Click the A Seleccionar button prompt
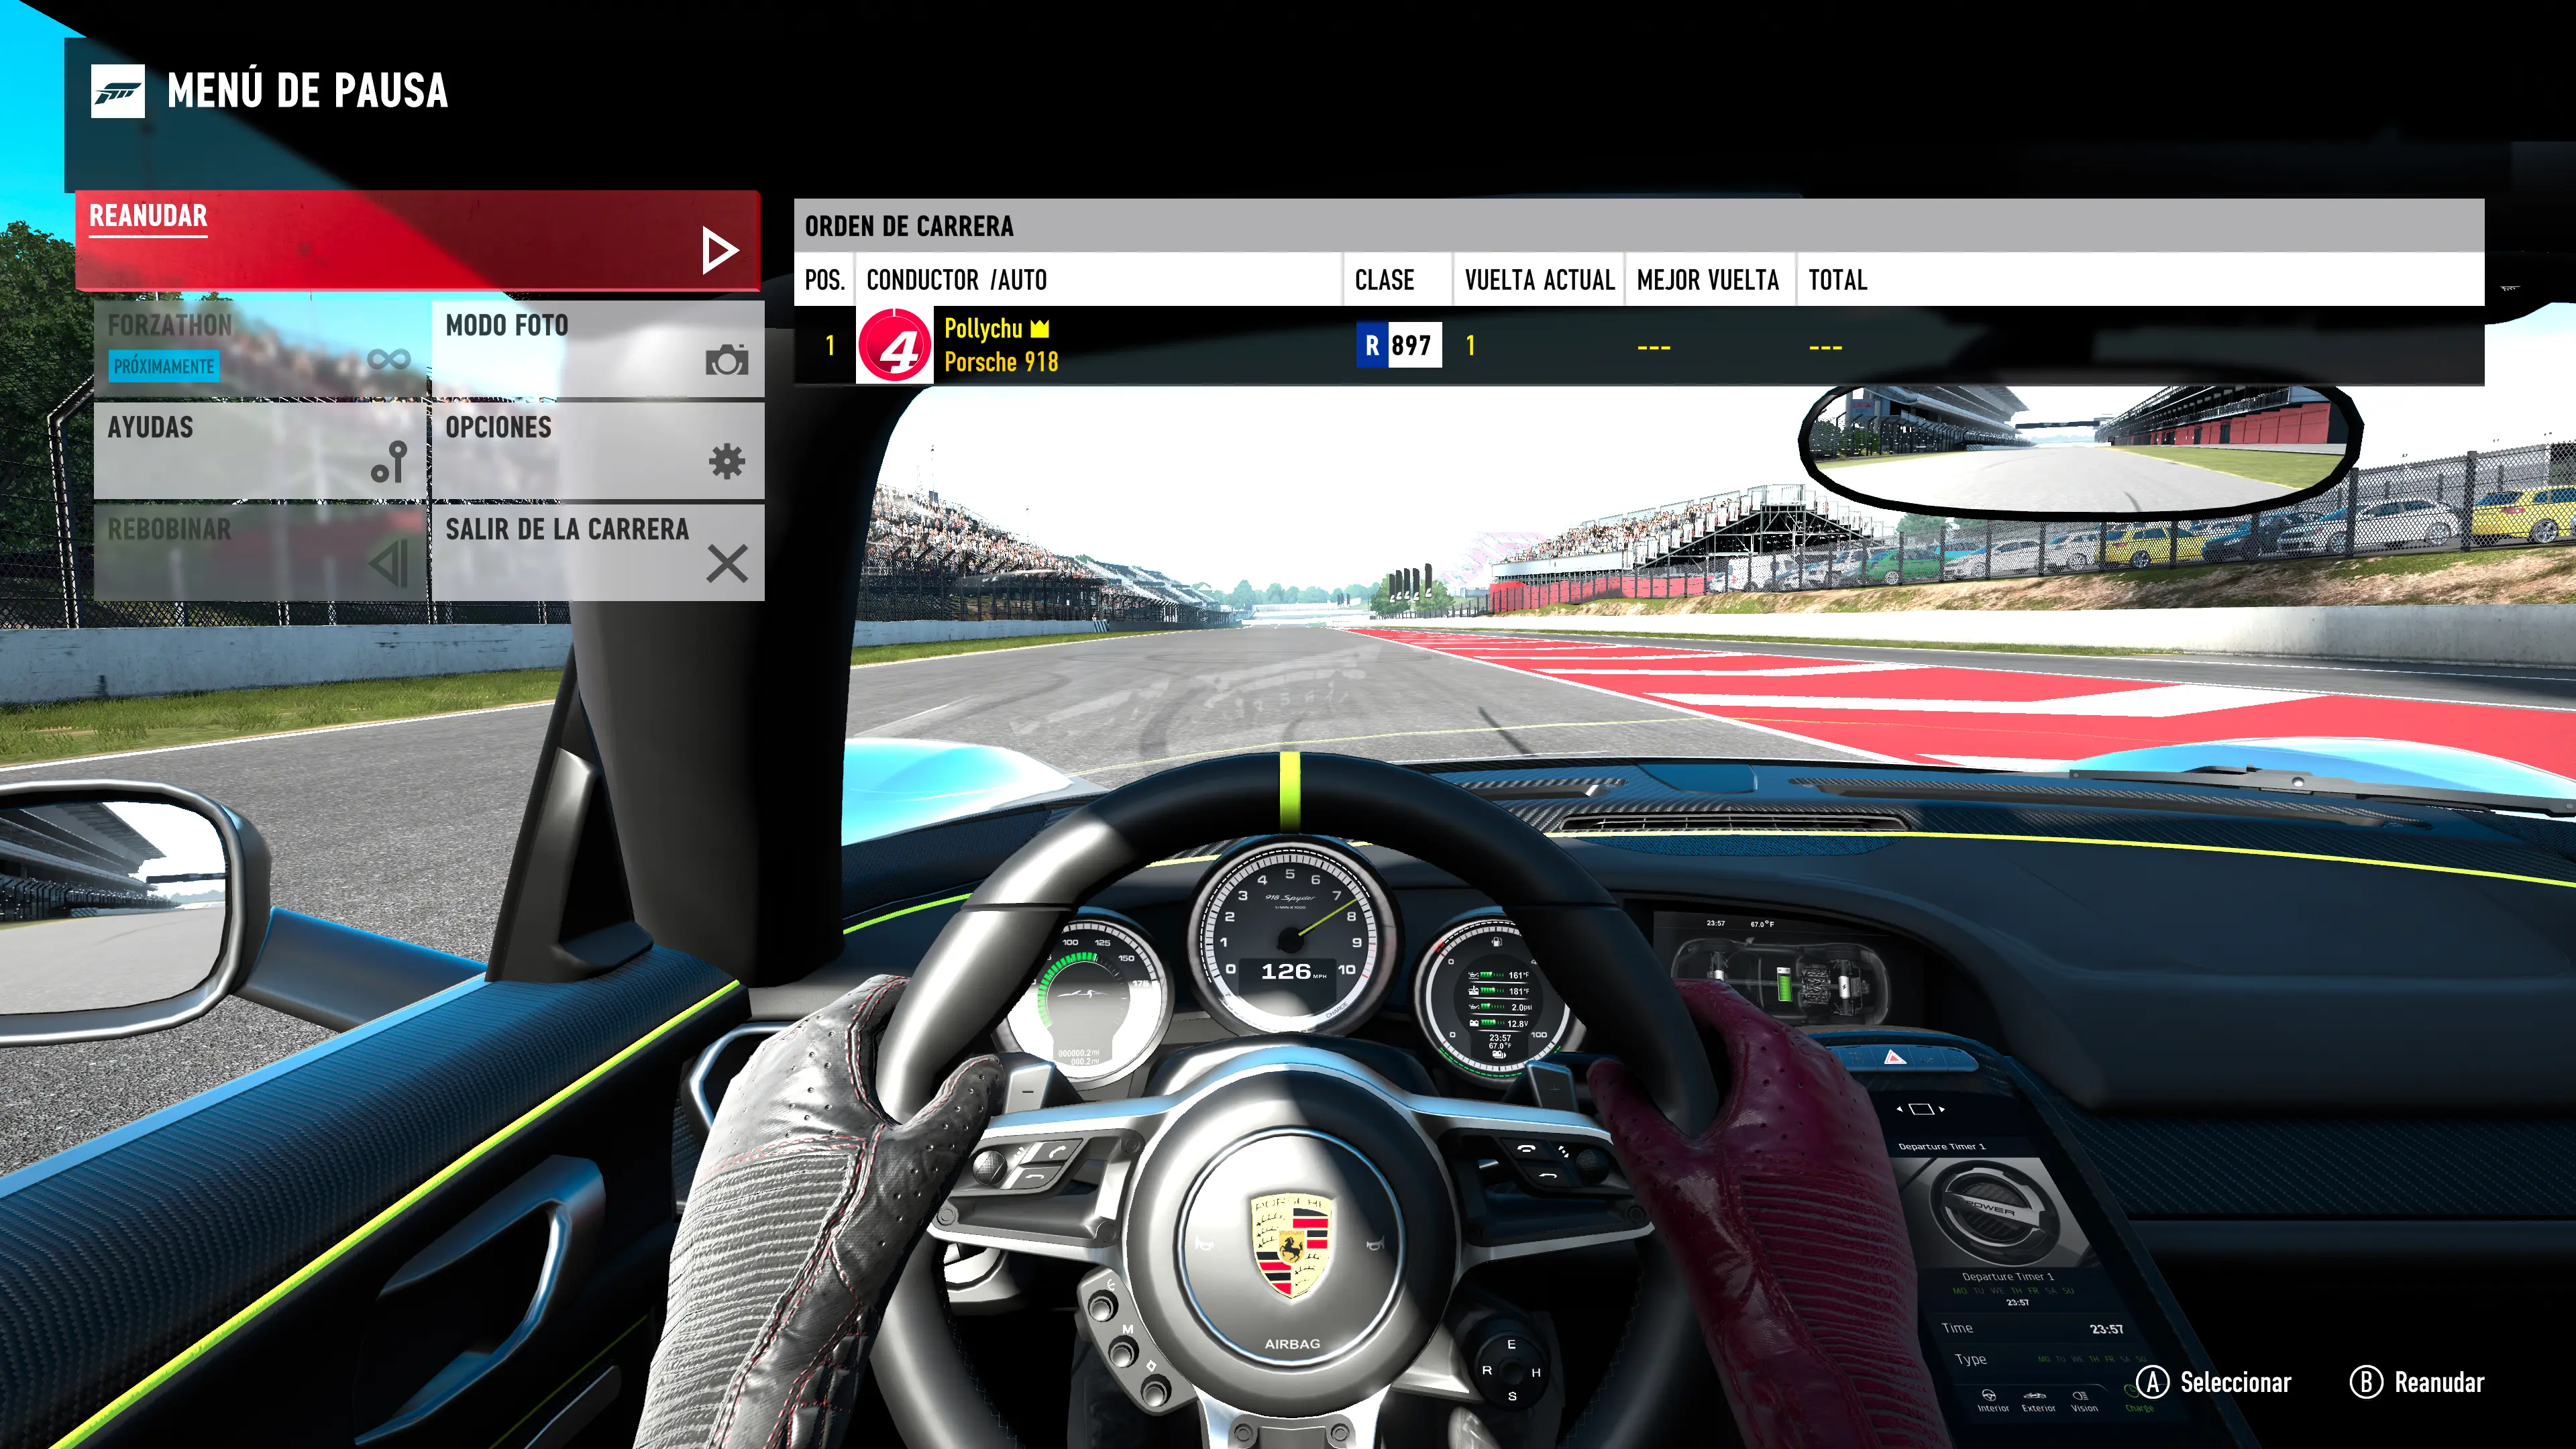2576x1449 pixels. [2213, 1382]
